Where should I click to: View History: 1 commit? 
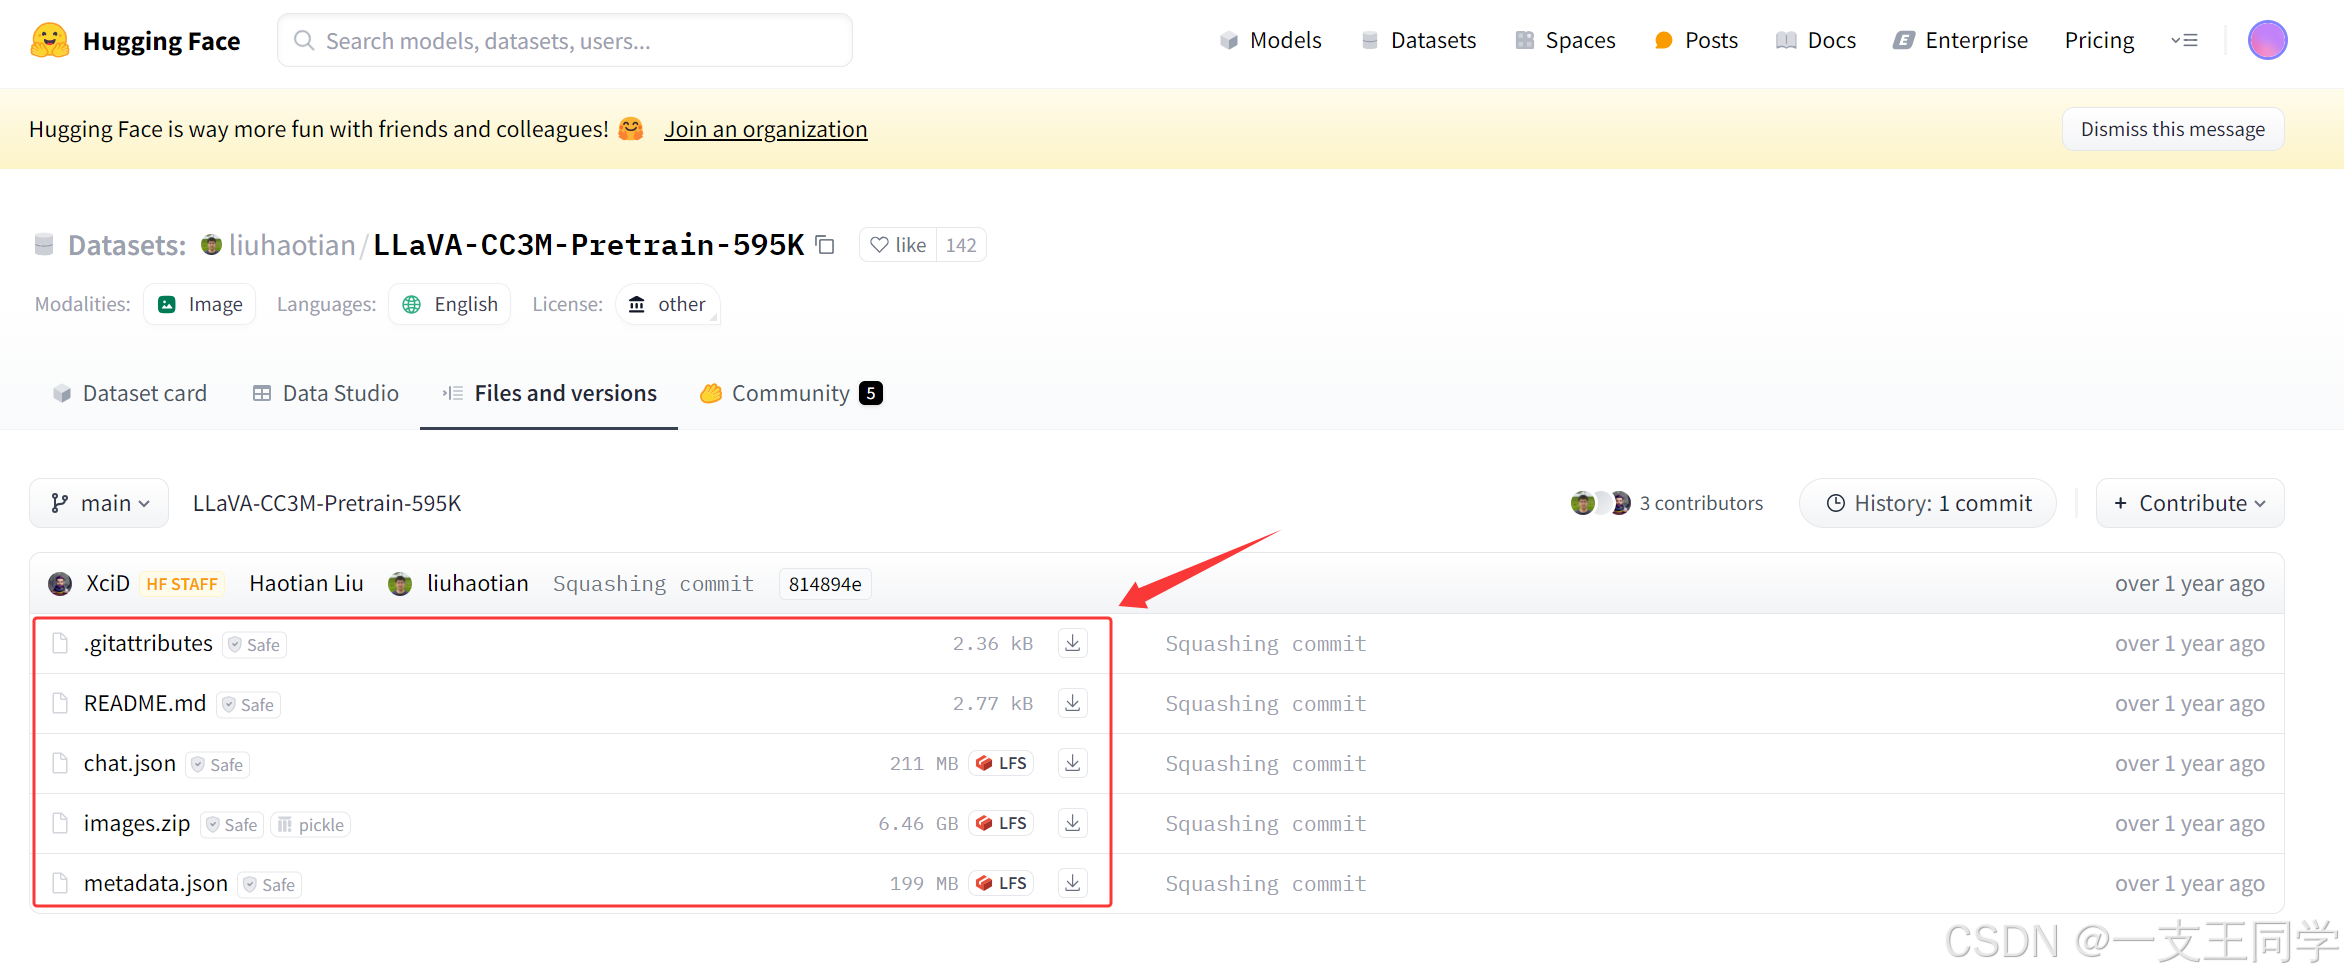tap(1928, 503)
